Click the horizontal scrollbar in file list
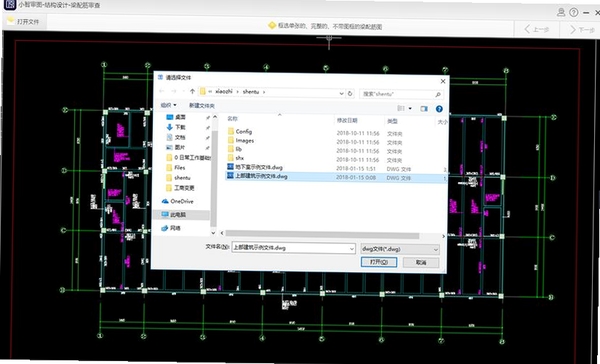 (322, 235)
